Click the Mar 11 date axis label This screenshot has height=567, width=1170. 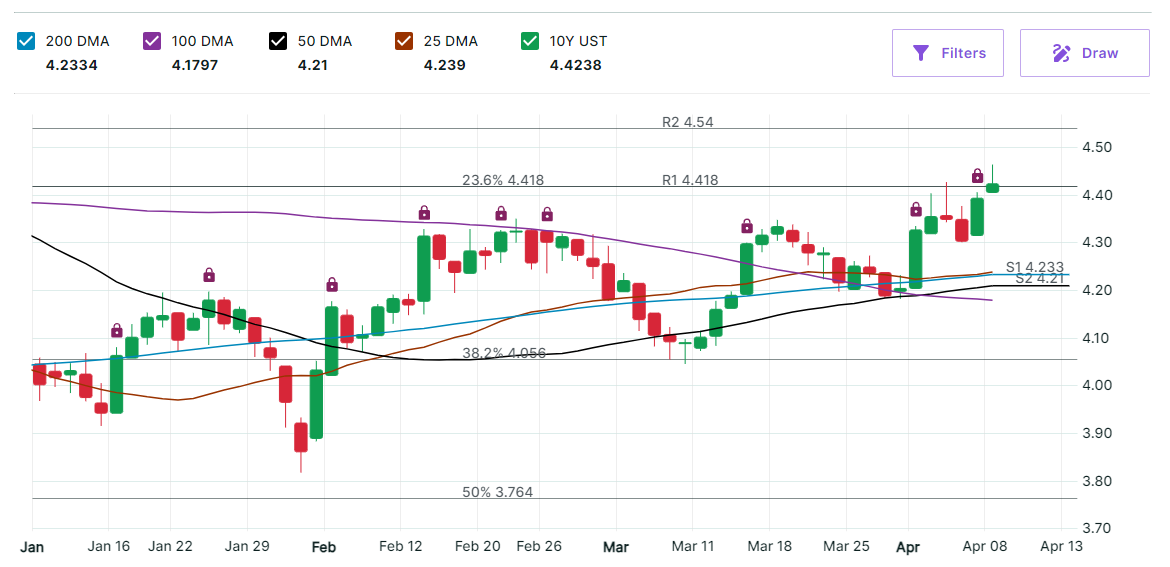(x=693, y=546)
